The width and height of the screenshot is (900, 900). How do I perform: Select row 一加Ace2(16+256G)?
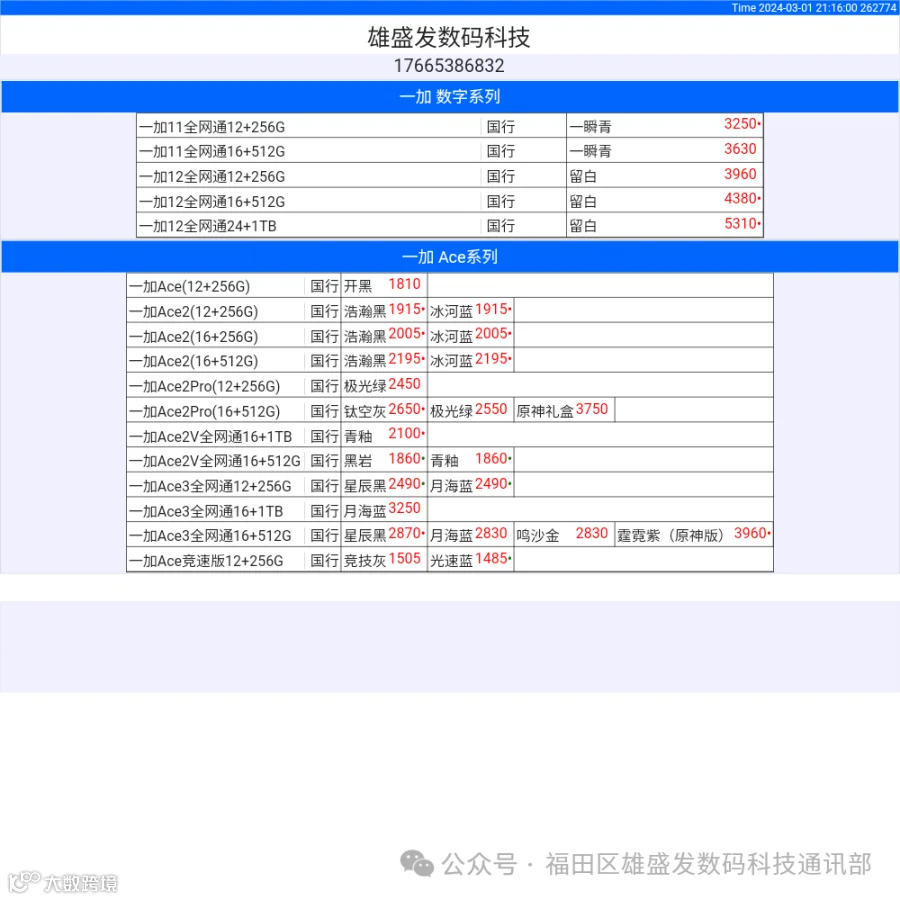click(449, 336)
